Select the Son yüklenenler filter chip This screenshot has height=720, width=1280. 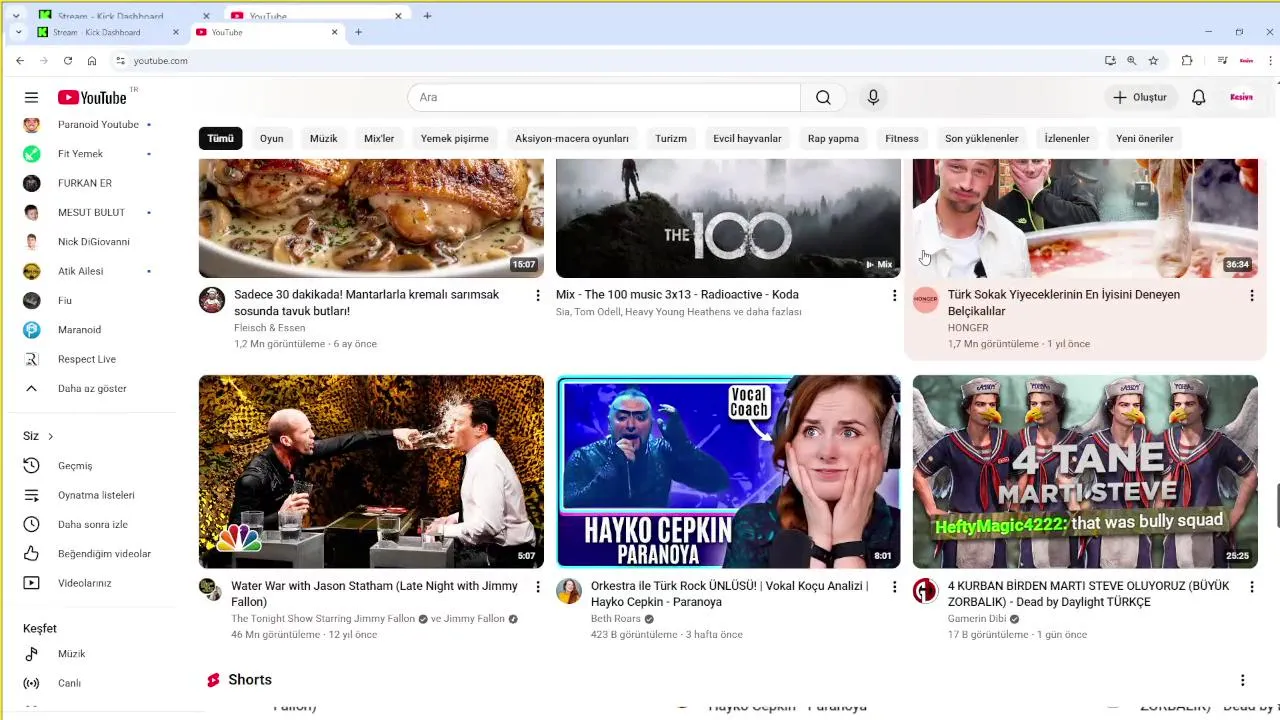coord(982,138)
